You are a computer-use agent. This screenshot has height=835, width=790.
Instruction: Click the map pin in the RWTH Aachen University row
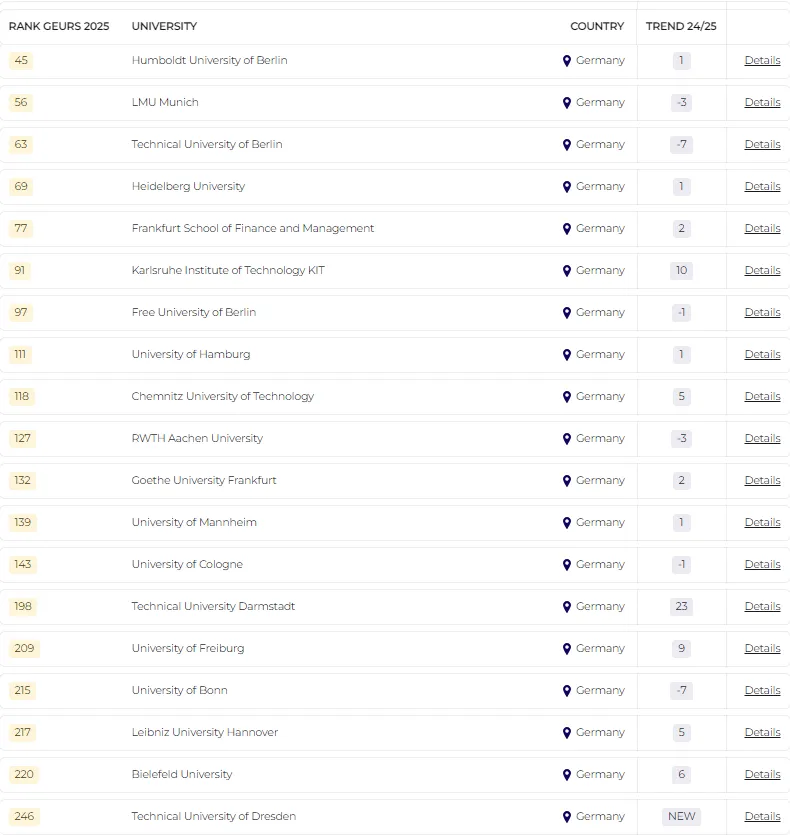[567, 439]
